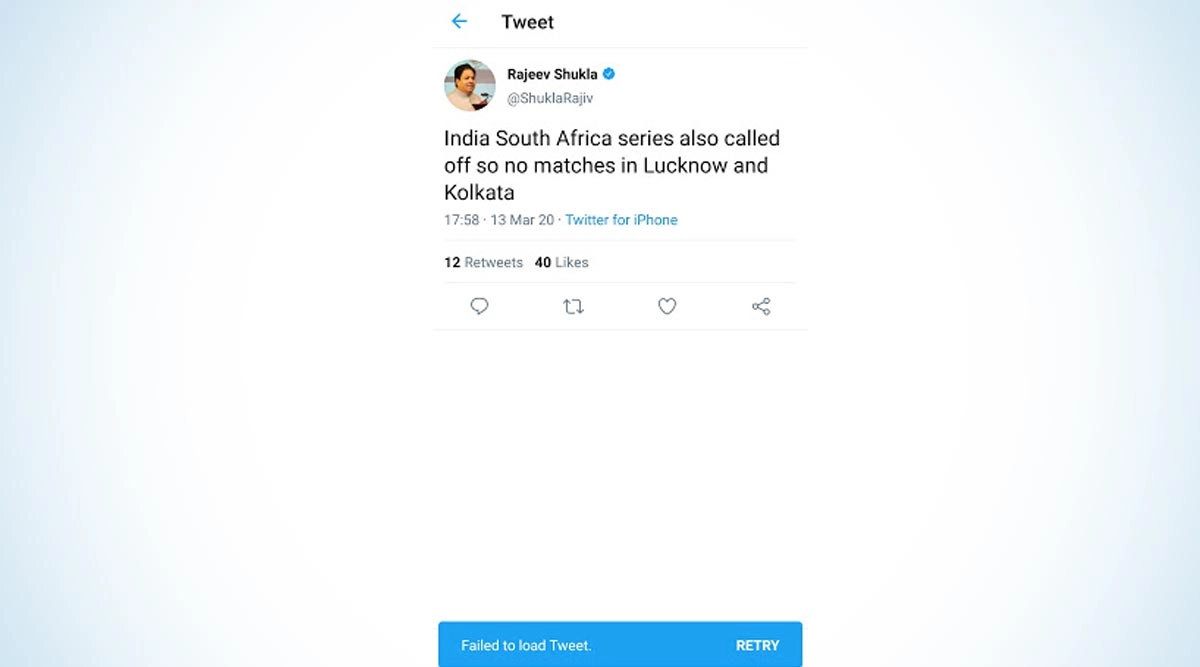Click the word Kolkata in the tweet
This screenshot has height=667, width=1200.
pyautogui.click(x=479, y=192)
